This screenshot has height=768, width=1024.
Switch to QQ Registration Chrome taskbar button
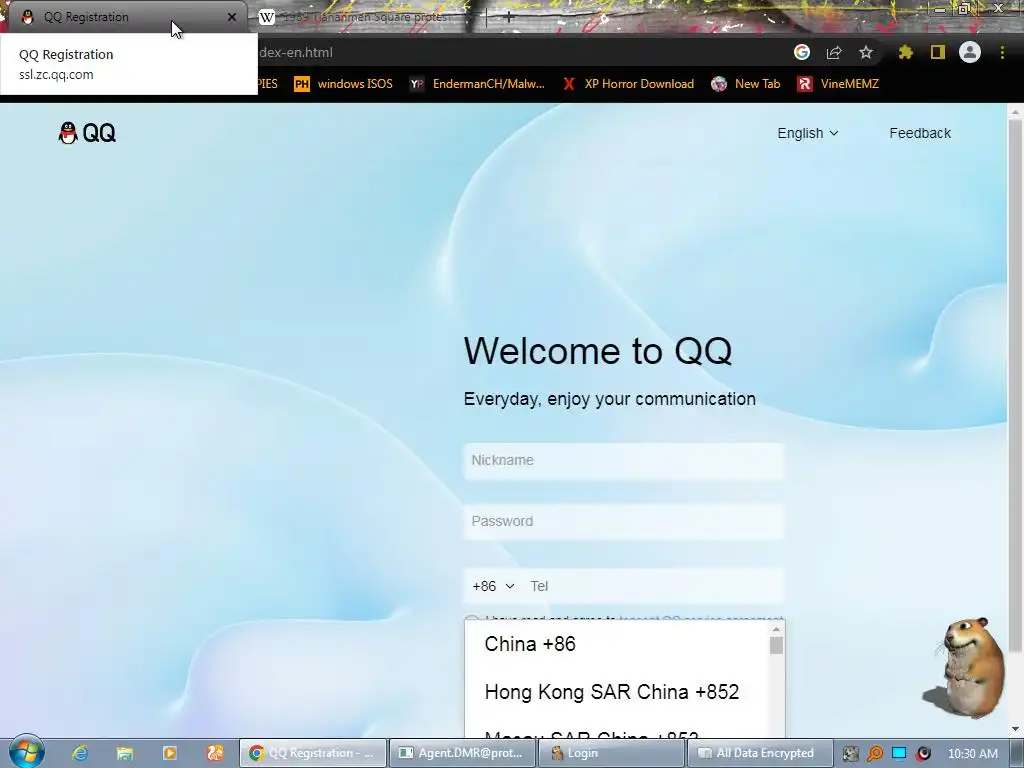(x=313, y=753)
